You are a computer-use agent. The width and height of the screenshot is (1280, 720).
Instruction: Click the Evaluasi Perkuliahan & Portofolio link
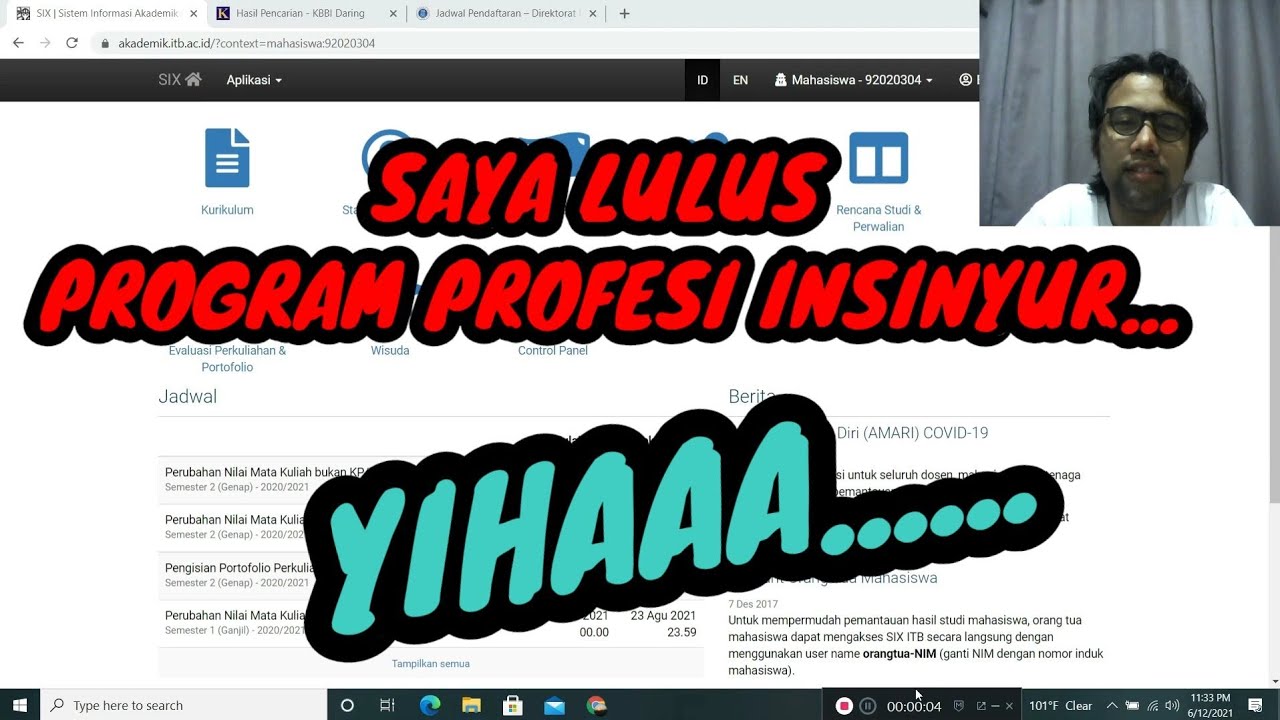tap(227, 359)
